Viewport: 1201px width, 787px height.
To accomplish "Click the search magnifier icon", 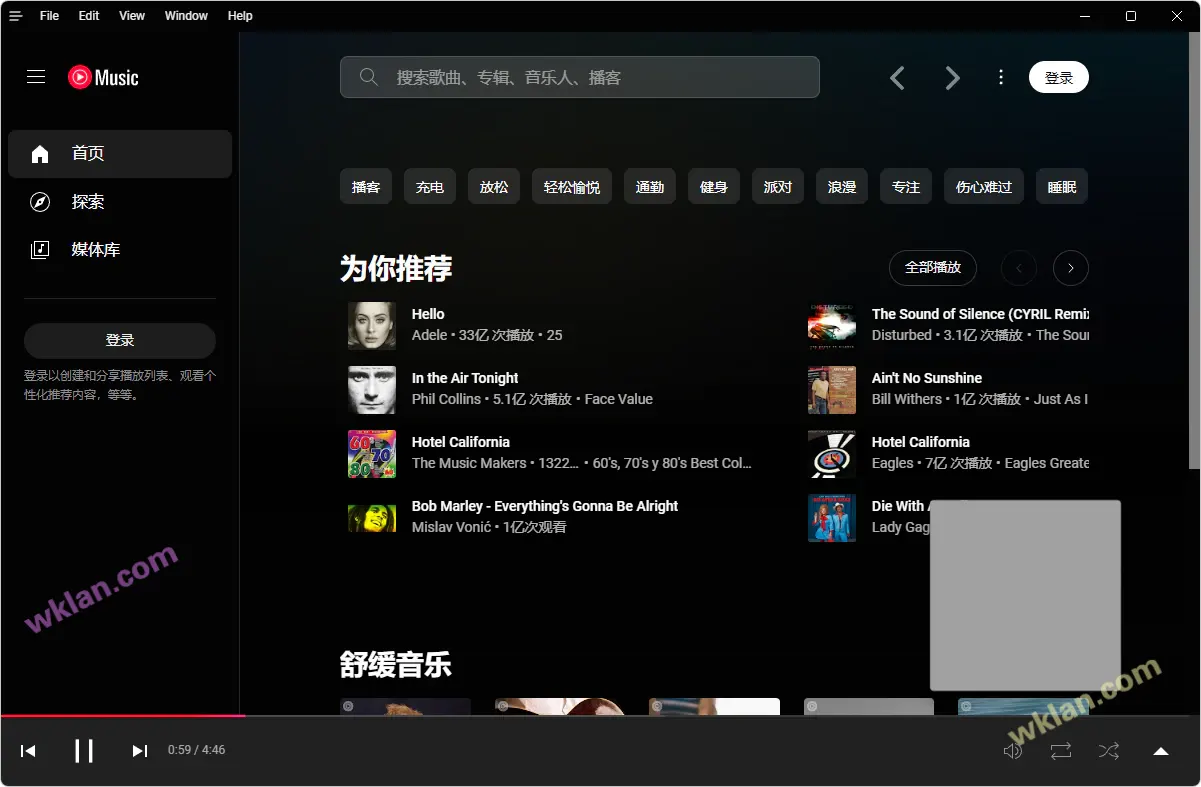I will (369, 77).
